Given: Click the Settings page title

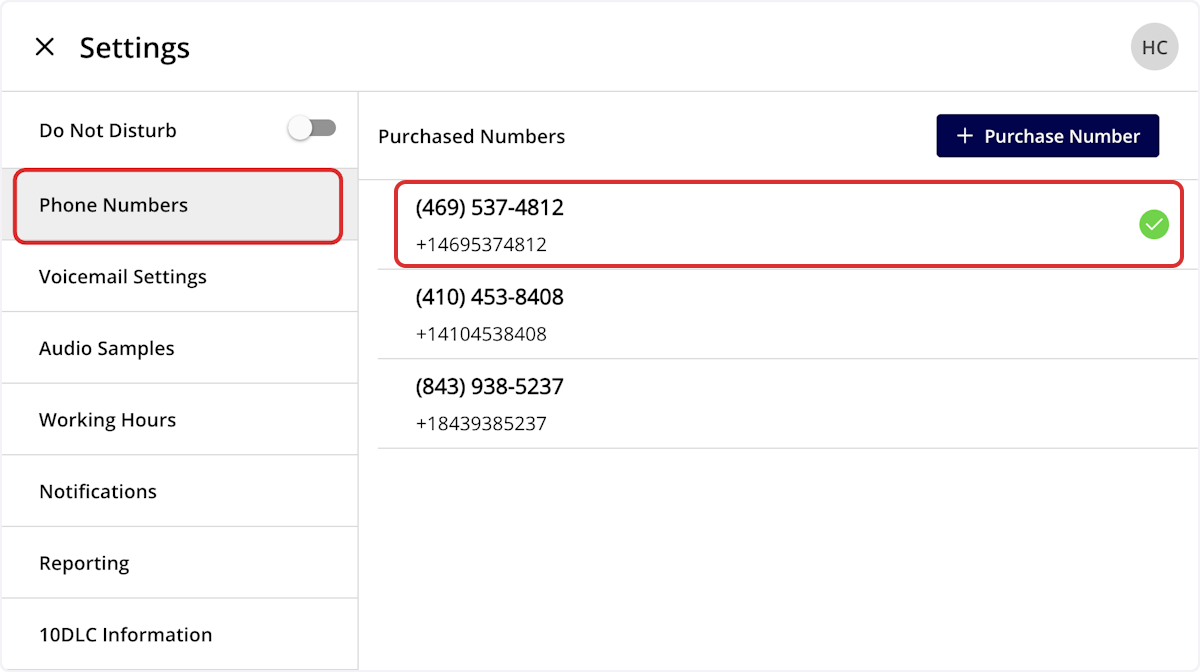Looking at the screenshot, I should (x=135, y=48).
